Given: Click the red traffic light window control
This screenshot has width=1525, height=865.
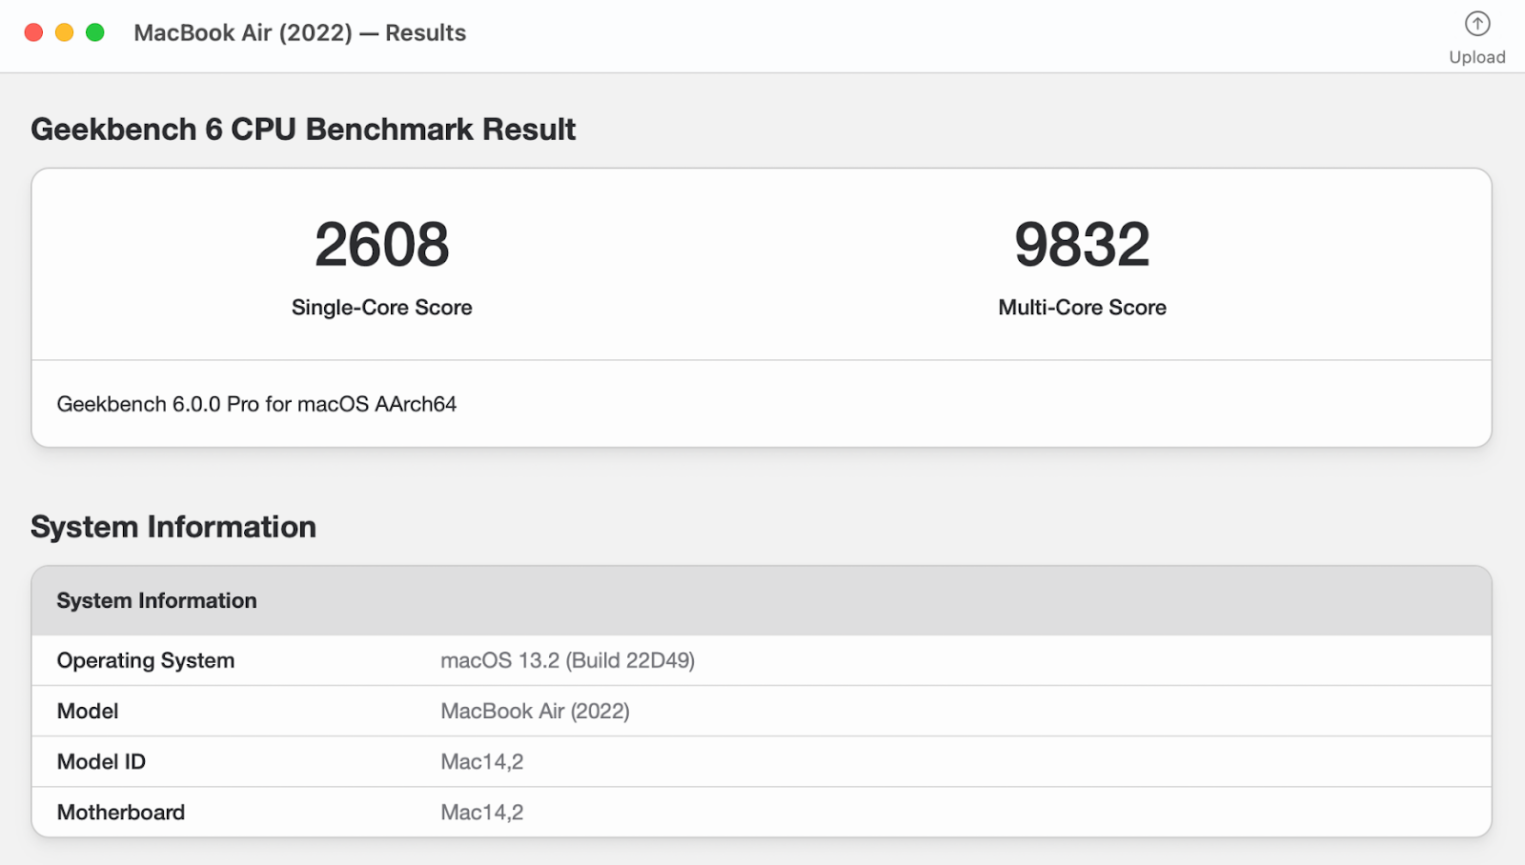Looking at the screenshot, I should point(33,32).
